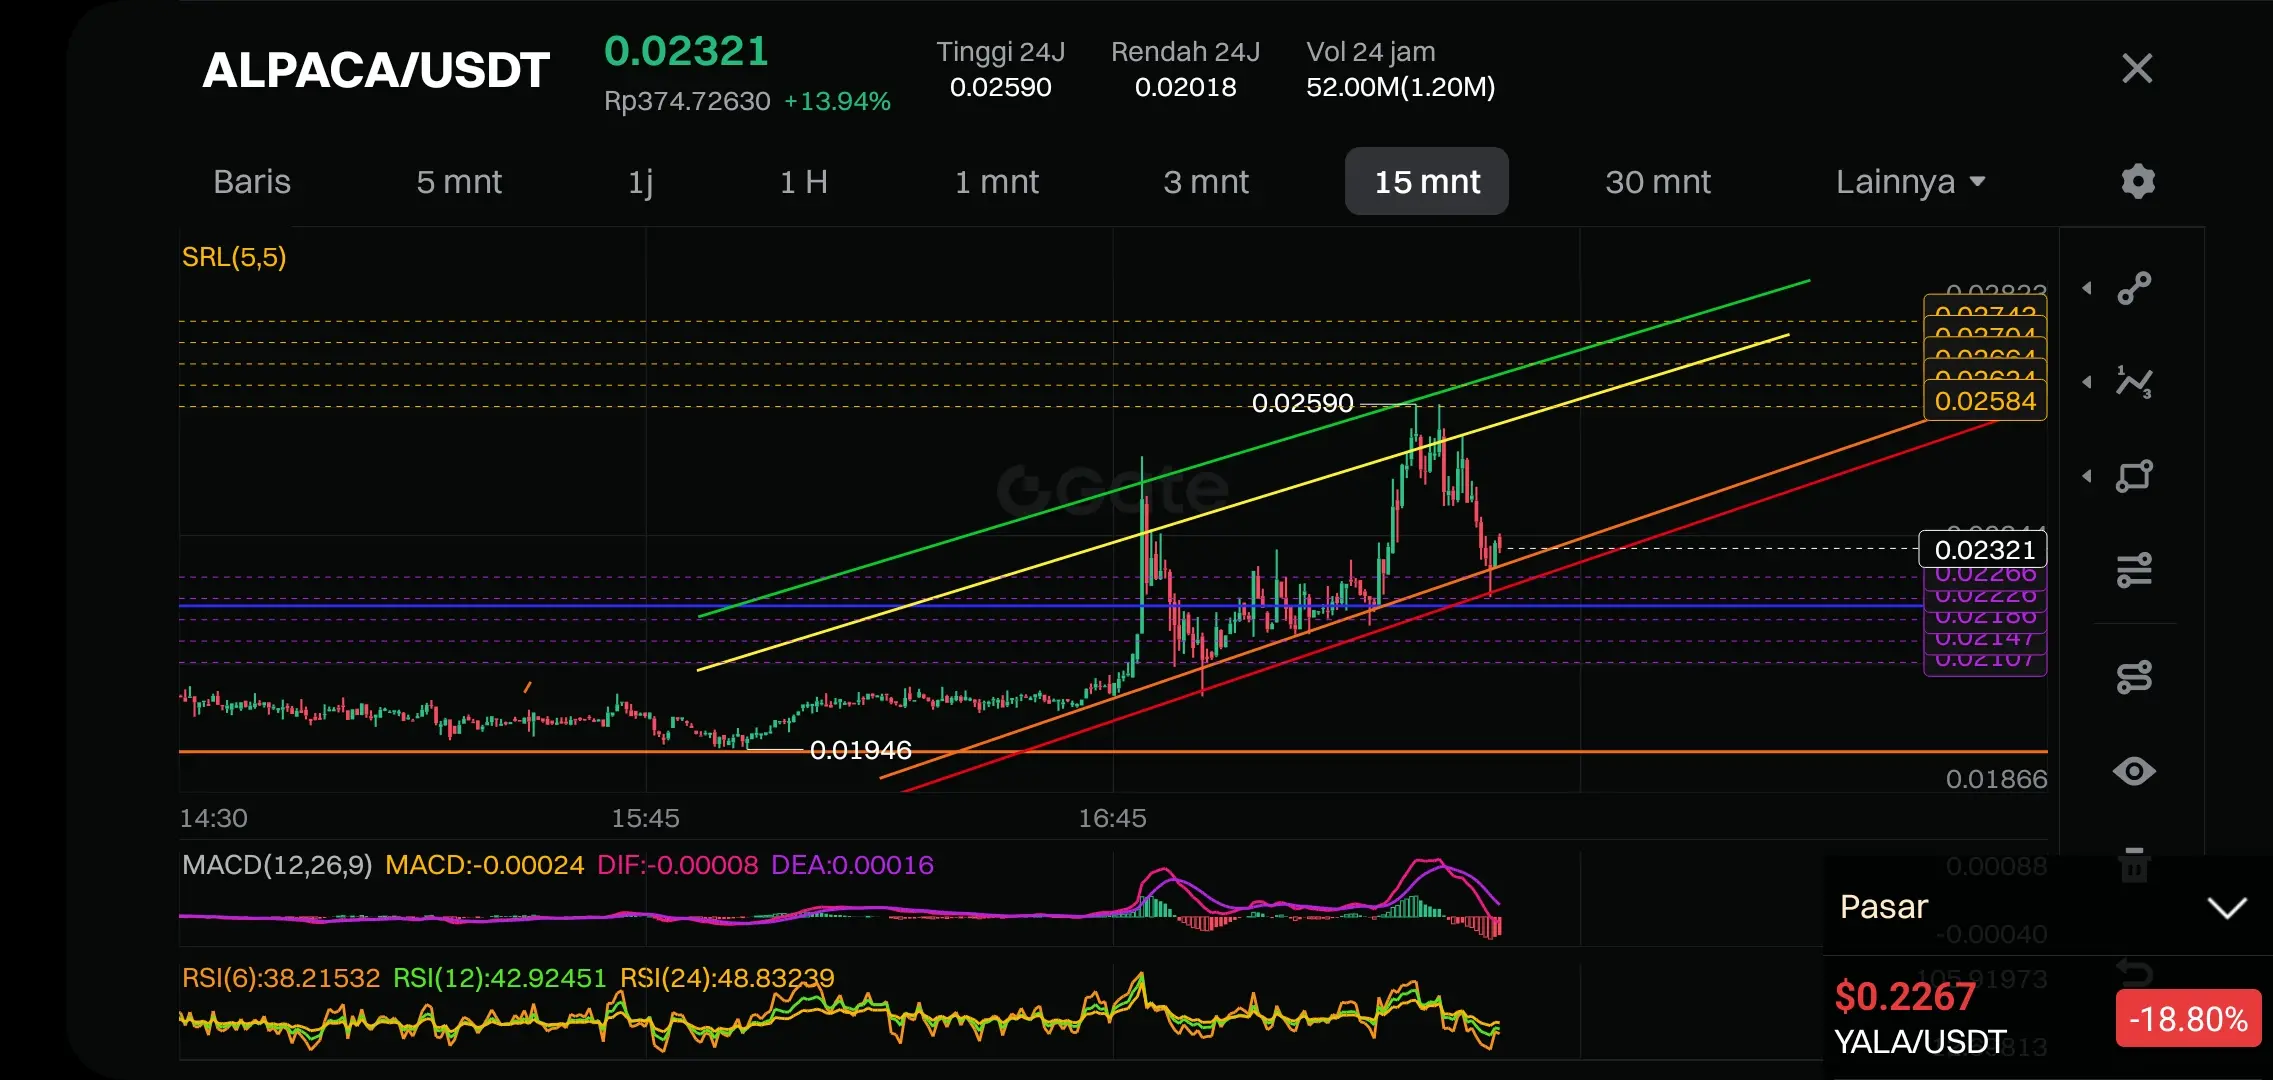Select the rectangle shape drawing tool
Image resolution: width=2273 pixels, height=1080 pixels.
(x=2134, y=476)
